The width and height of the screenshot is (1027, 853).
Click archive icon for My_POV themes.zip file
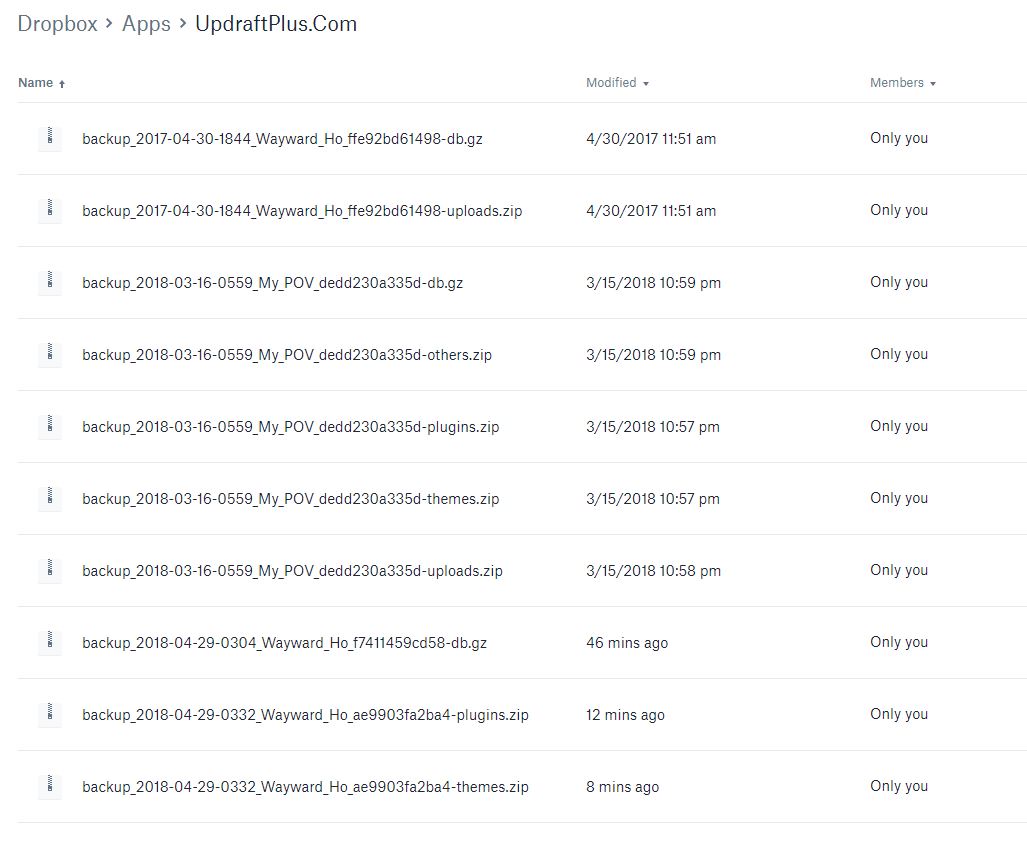pos(50,499)
